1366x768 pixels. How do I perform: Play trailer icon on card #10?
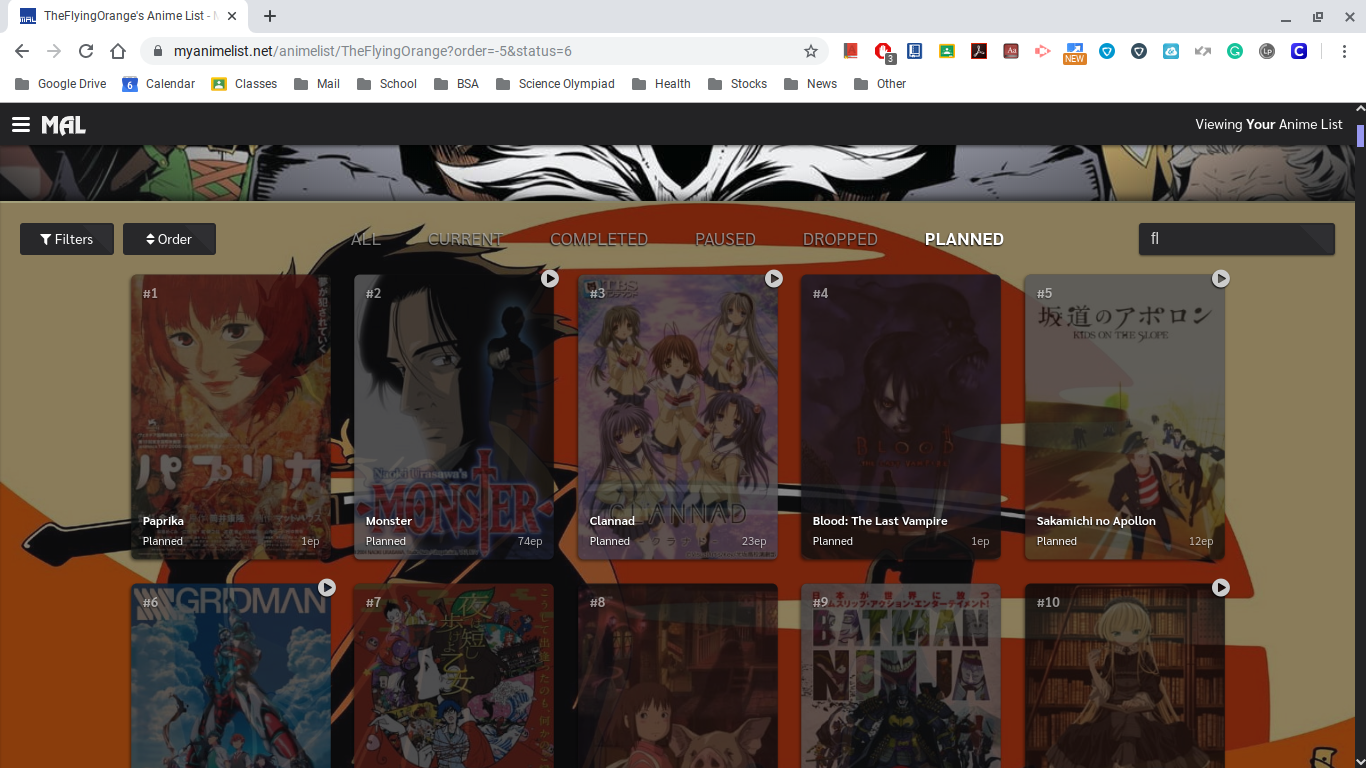[1221, 587]
